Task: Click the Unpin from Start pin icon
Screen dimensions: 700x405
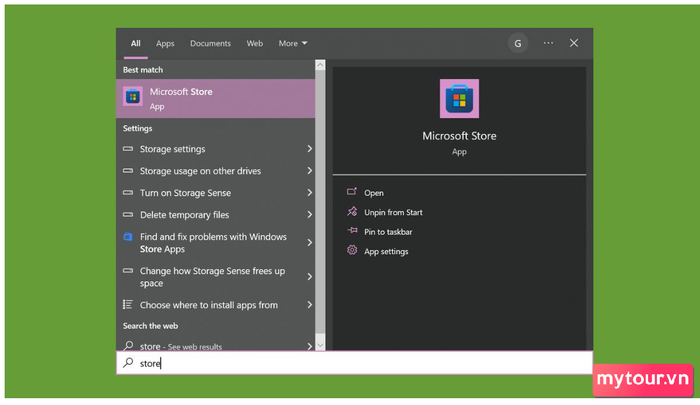Action: [x=351, y=212]
